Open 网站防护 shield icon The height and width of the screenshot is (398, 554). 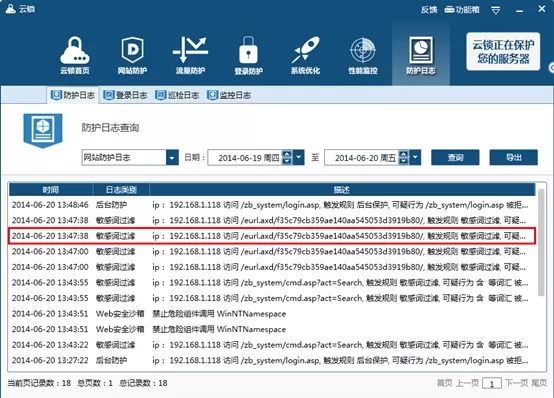(x=132, y=55)
